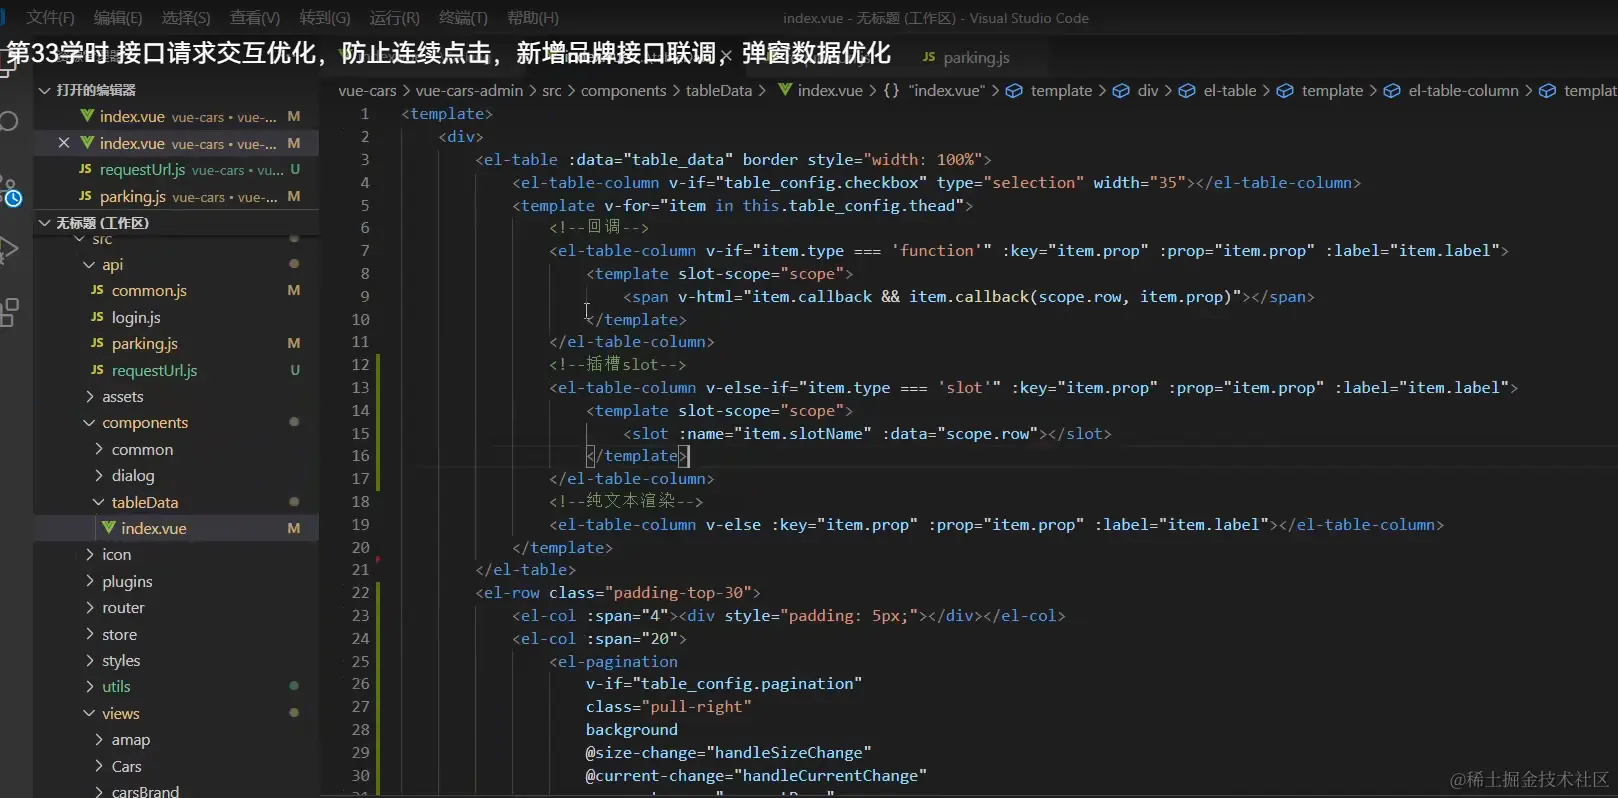Expand the amap folder

(99, 739)
